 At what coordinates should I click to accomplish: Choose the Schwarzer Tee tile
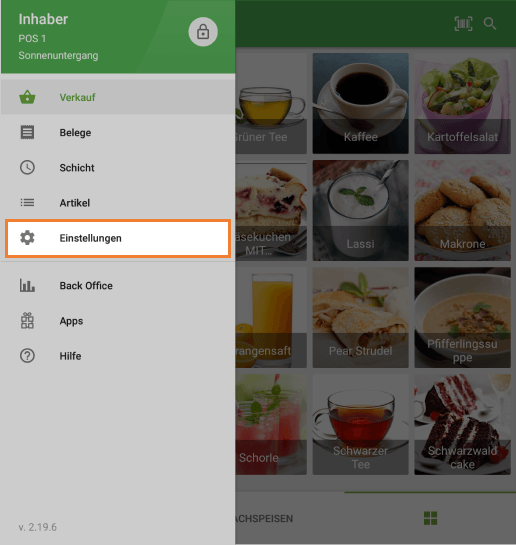point(360,424)
